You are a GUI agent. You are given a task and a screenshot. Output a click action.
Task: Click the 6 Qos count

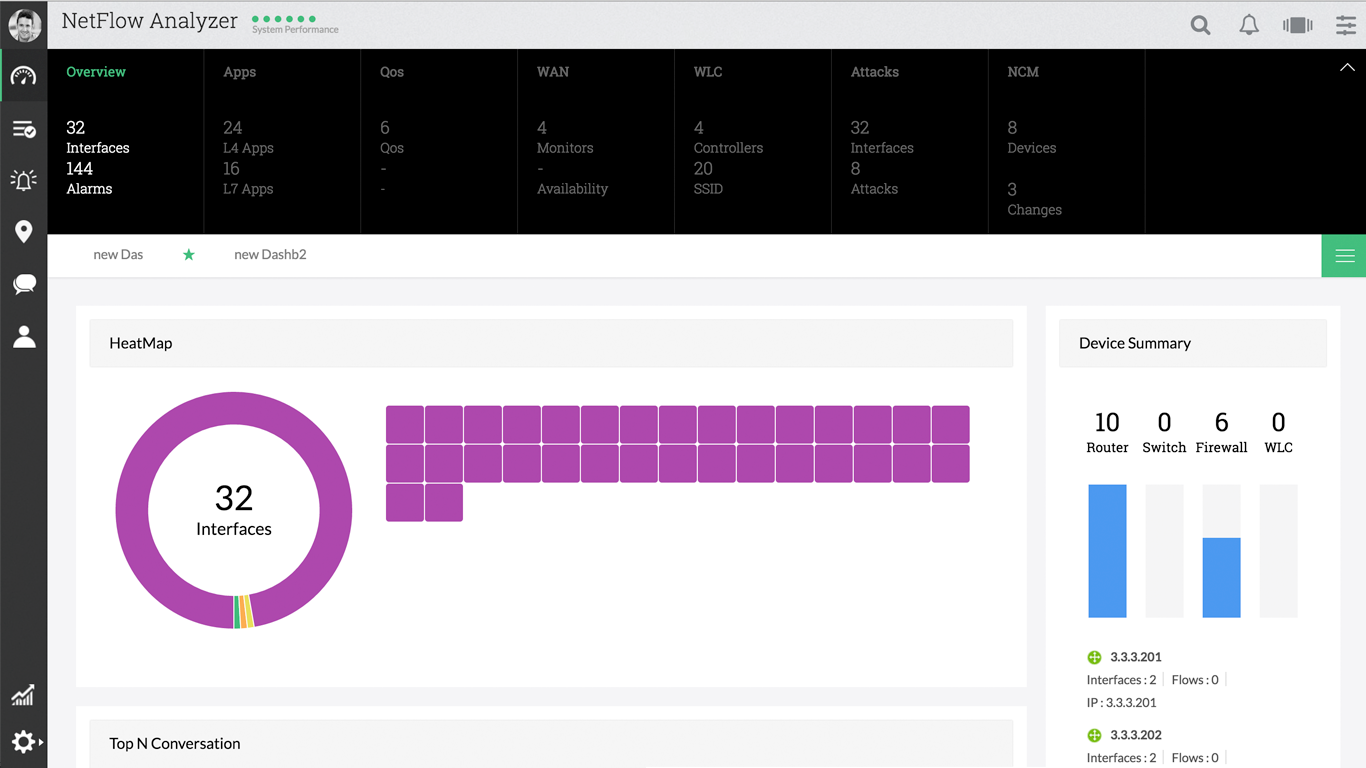392,138
